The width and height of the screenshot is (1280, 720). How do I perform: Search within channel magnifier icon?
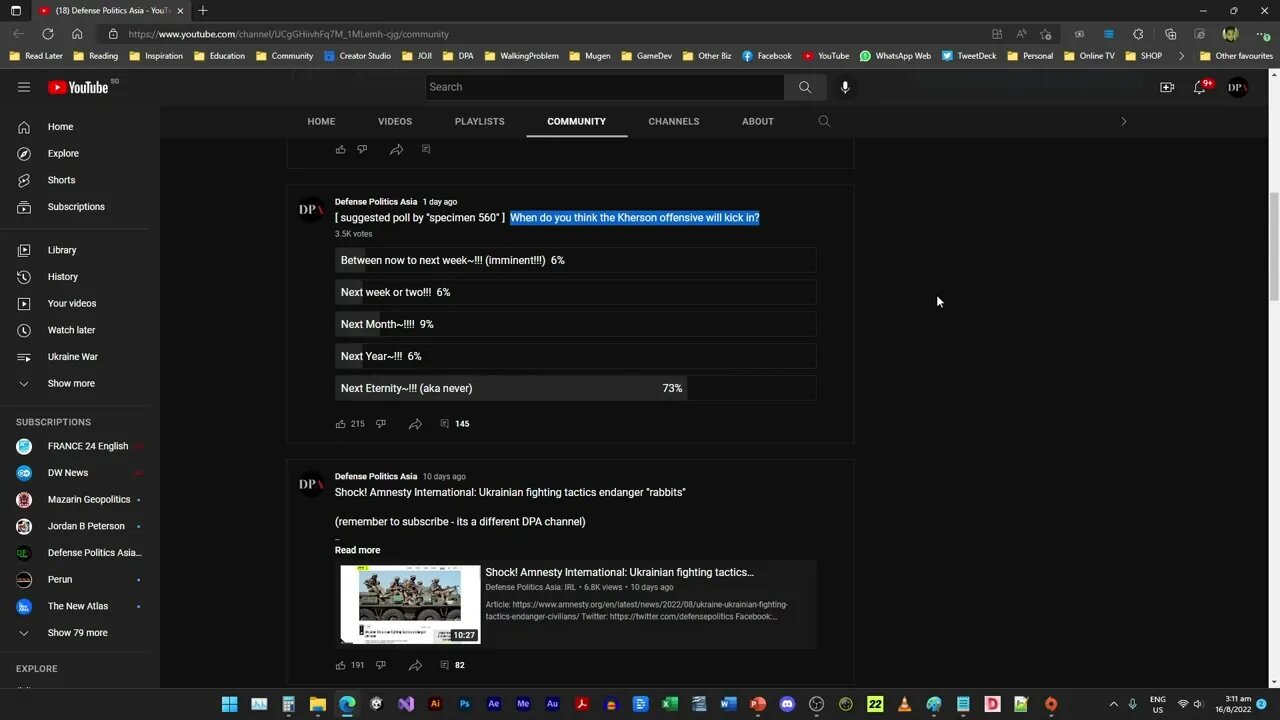[x=824, y=121]
